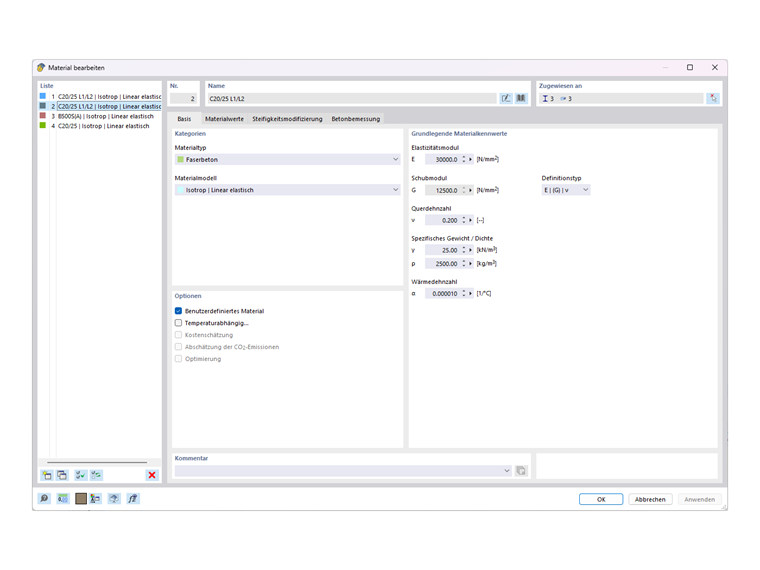Click the Elastizitätsmodul value 30000.0

click(x=443, y=159)
